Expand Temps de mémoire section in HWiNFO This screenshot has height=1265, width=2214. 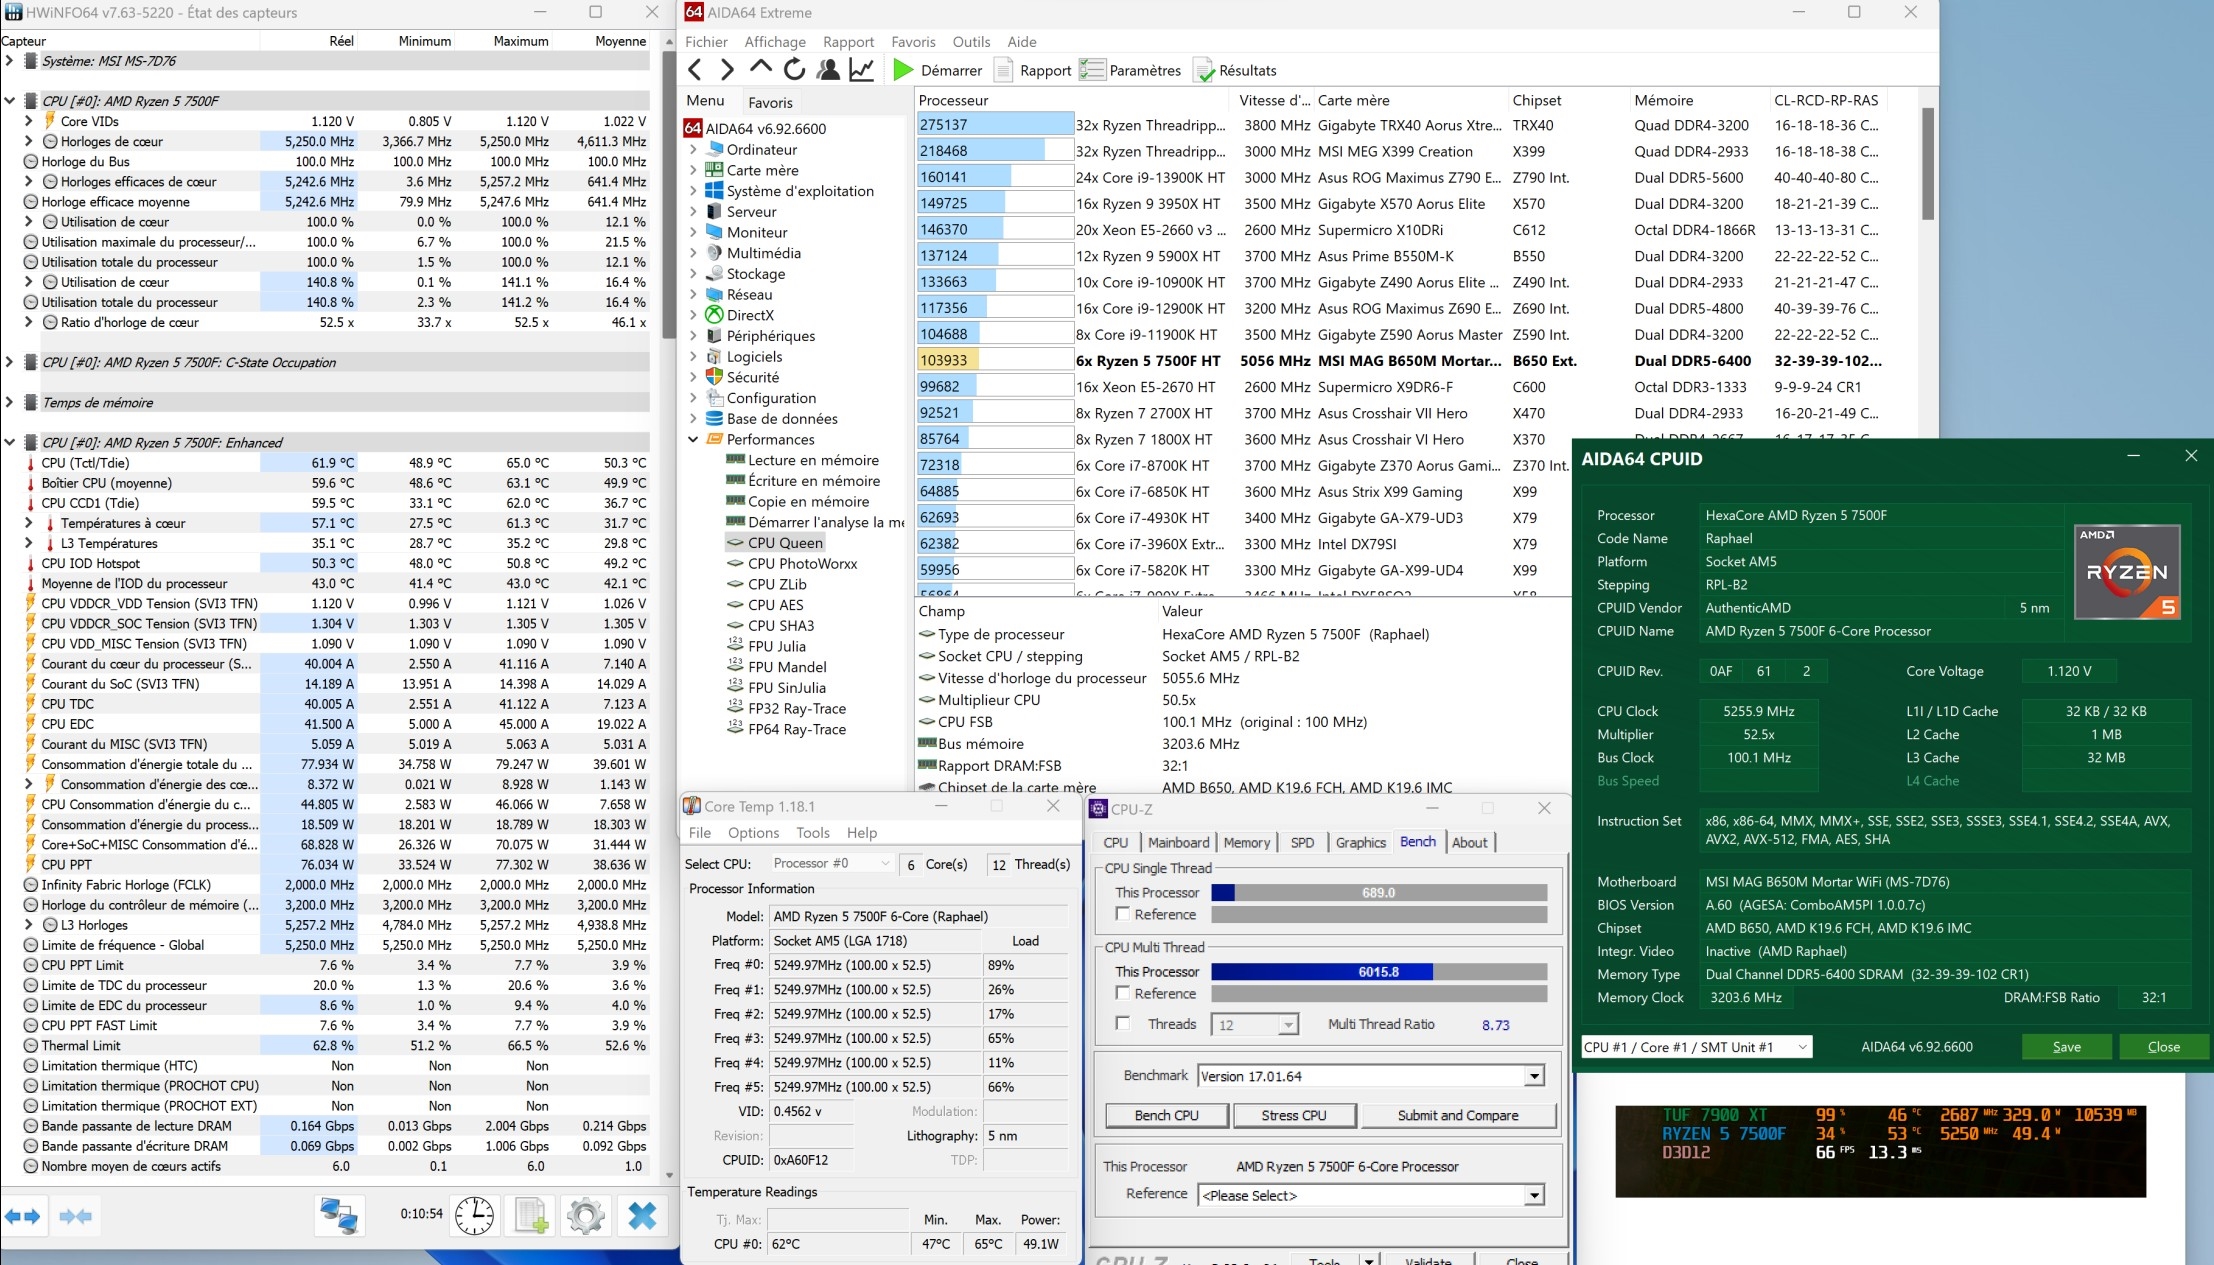(x=9, y=402)
